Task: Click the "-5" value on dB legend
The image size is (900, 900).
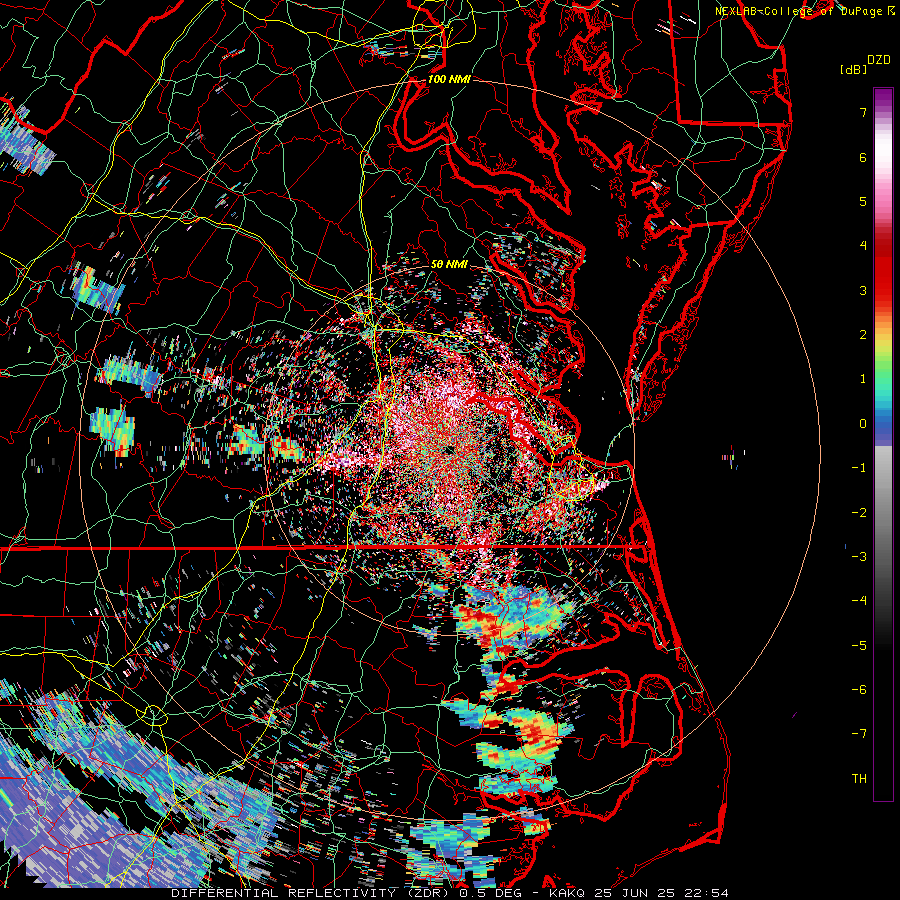Action: point(859,646)
